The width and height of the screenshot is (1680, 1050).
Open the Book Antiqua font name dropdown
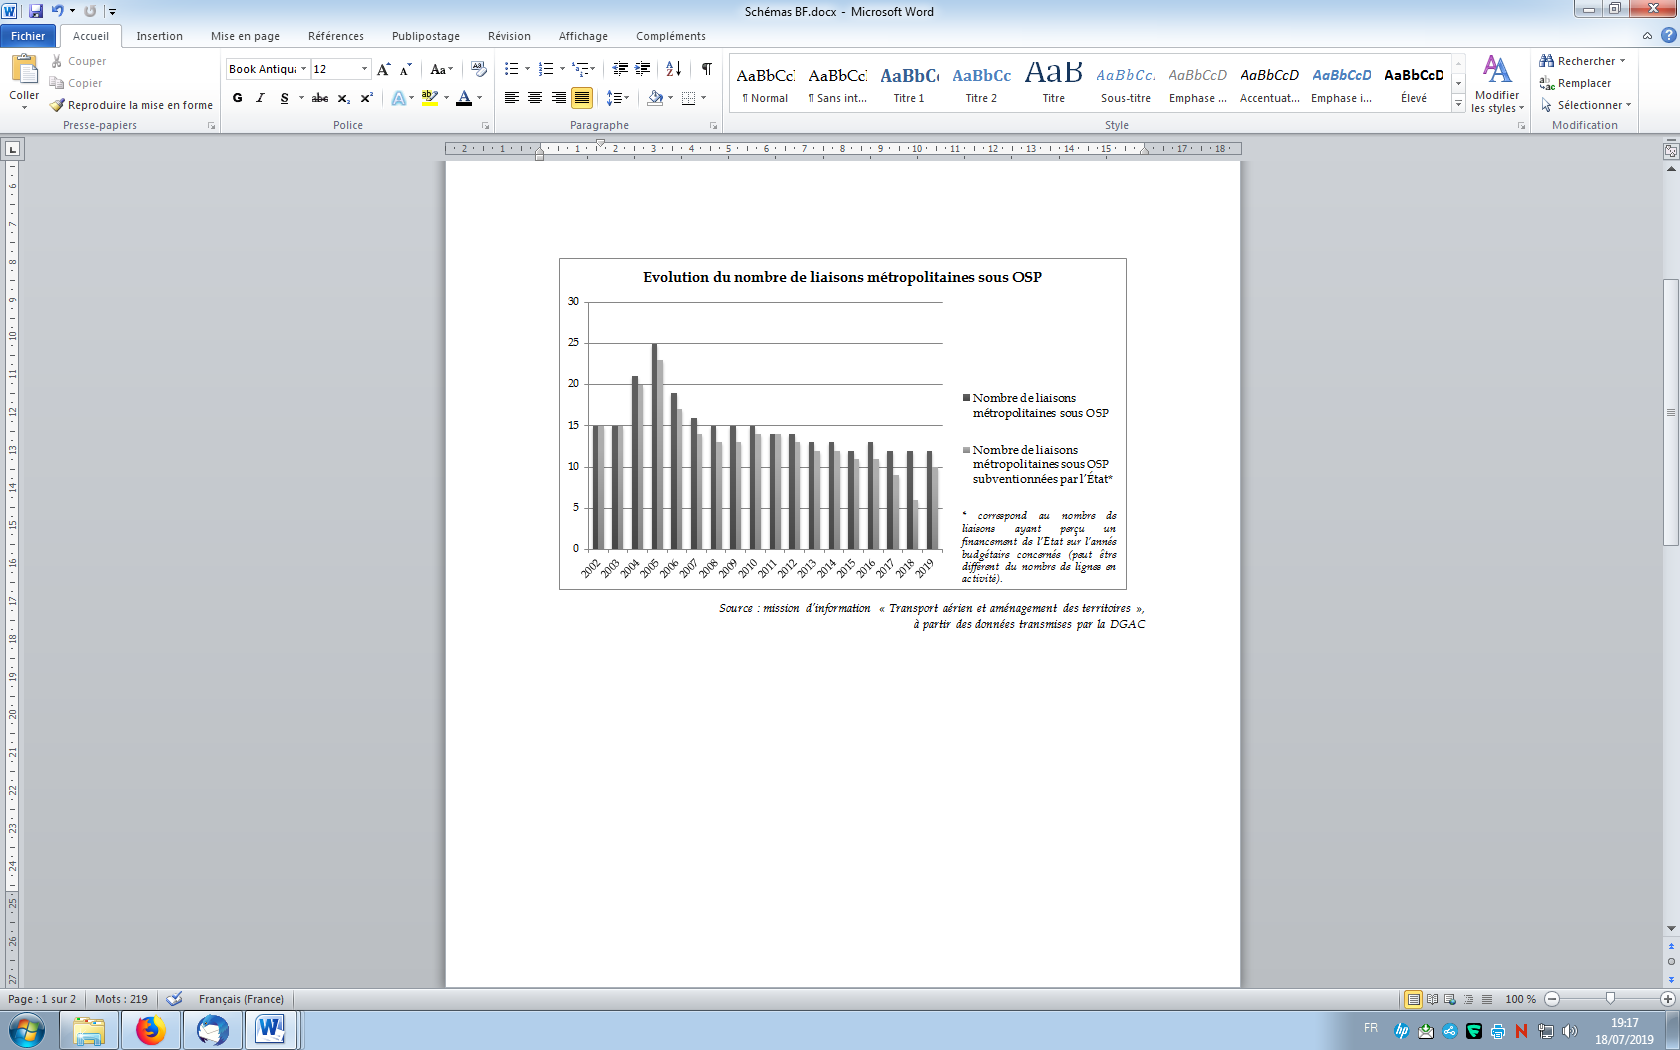(x=303, y=69)
